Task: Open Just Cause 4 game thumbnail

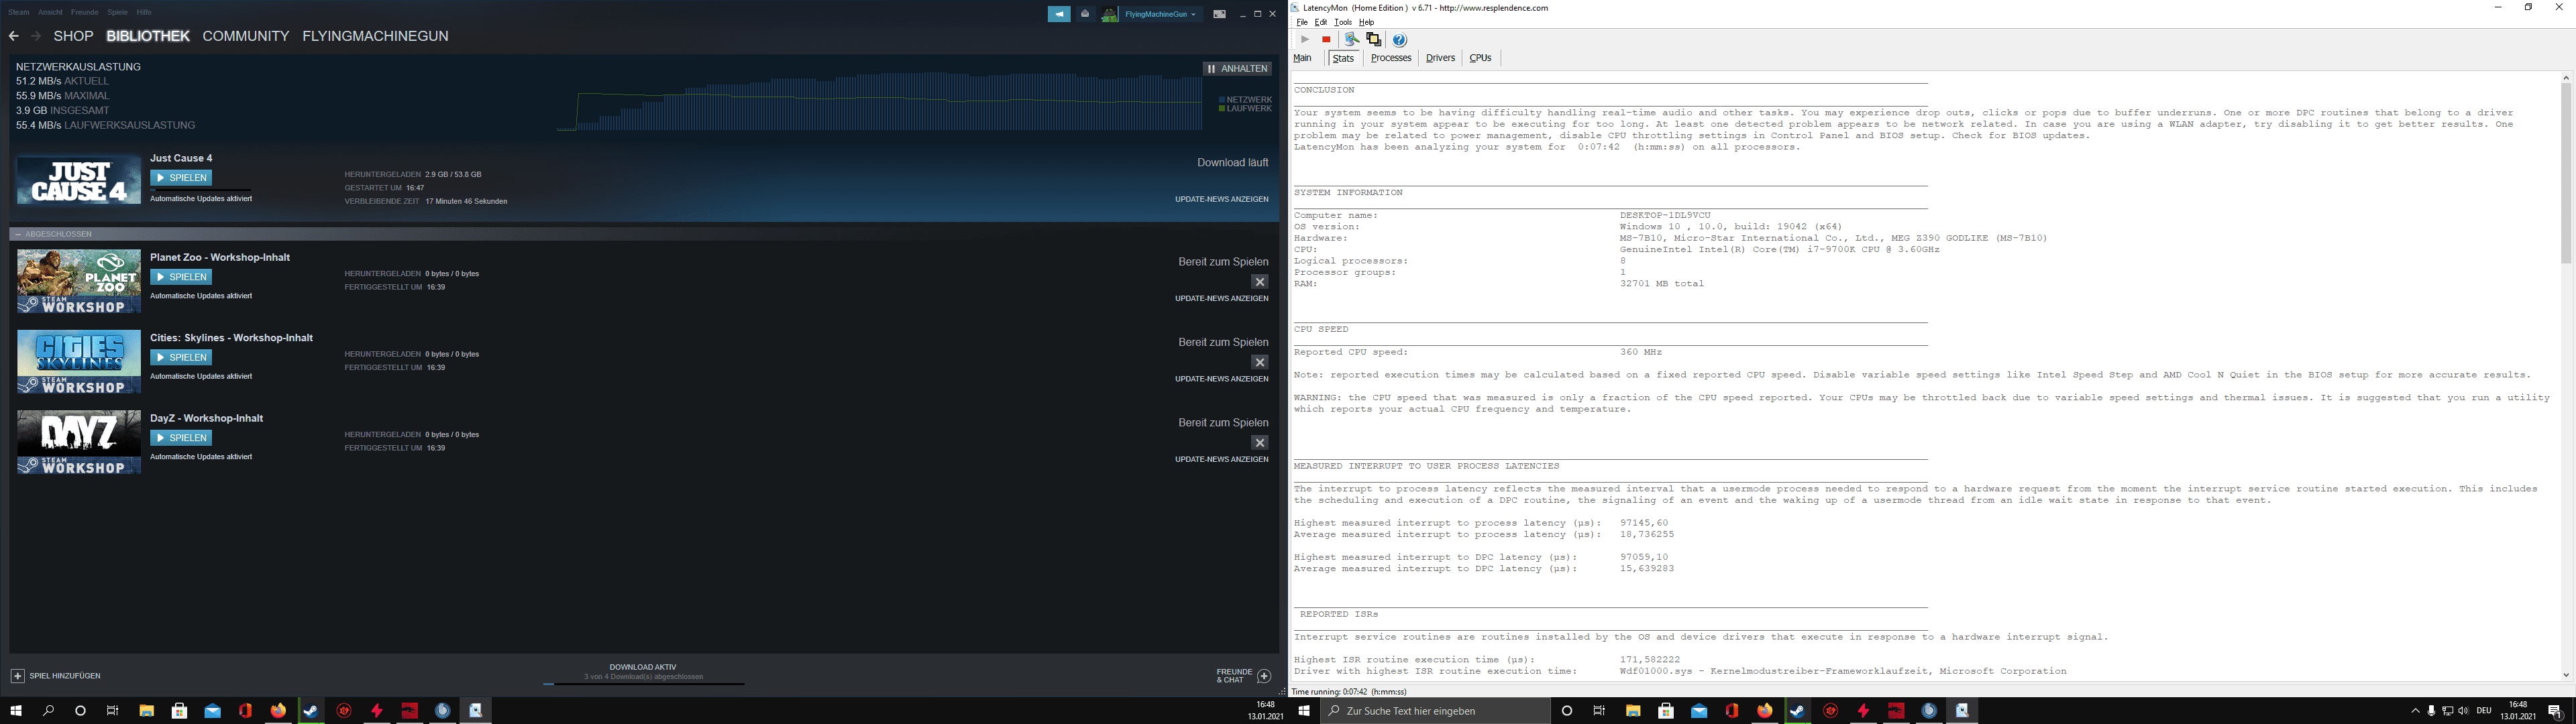Action: coord(79,180)
